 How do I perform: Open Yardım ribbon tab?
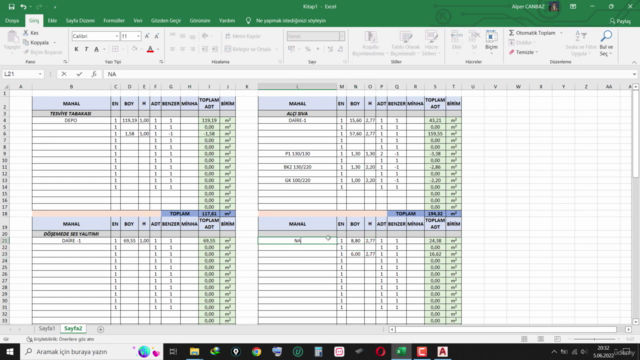click(227, 20)
